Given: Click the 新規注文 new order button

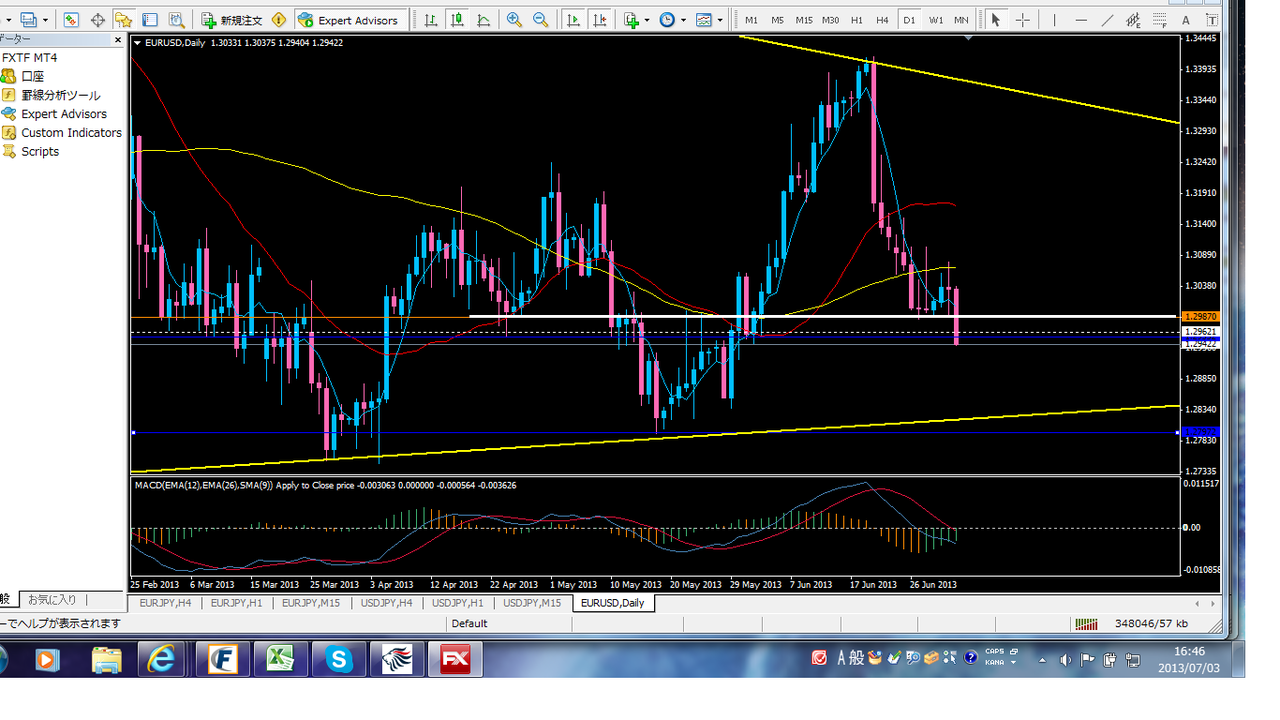Looking at the screenshot, I should pyautogui.click(x=231, y=20).
